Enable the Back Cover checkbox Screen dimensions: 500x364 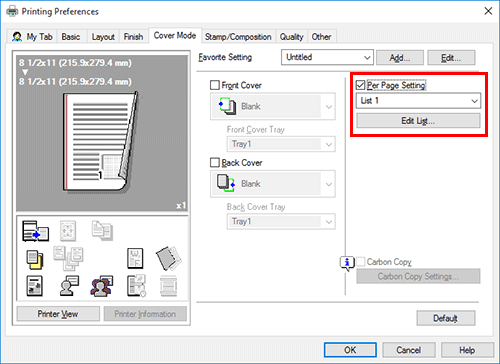[215, 163]
